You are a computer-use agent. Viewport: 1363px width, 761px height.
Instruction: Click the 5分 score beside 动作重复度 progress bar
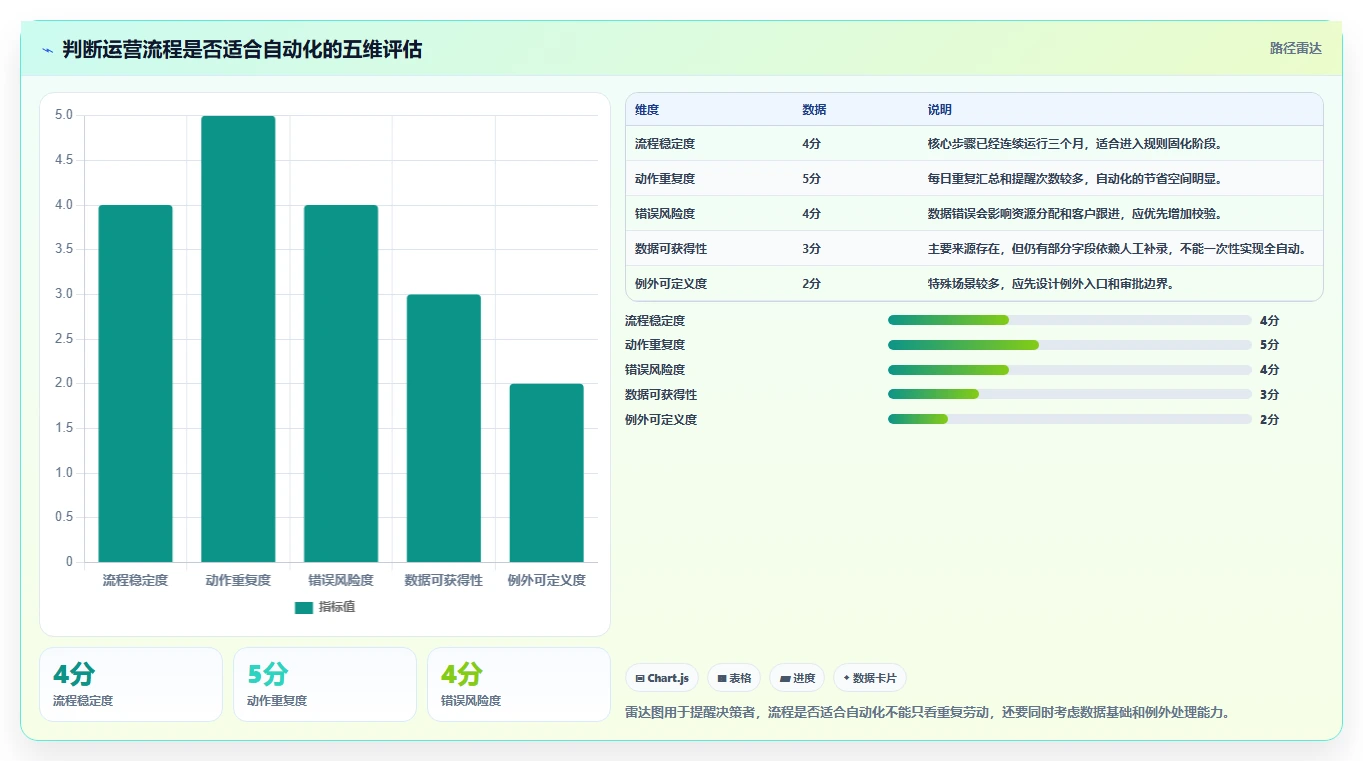(x=1269, y=345)
